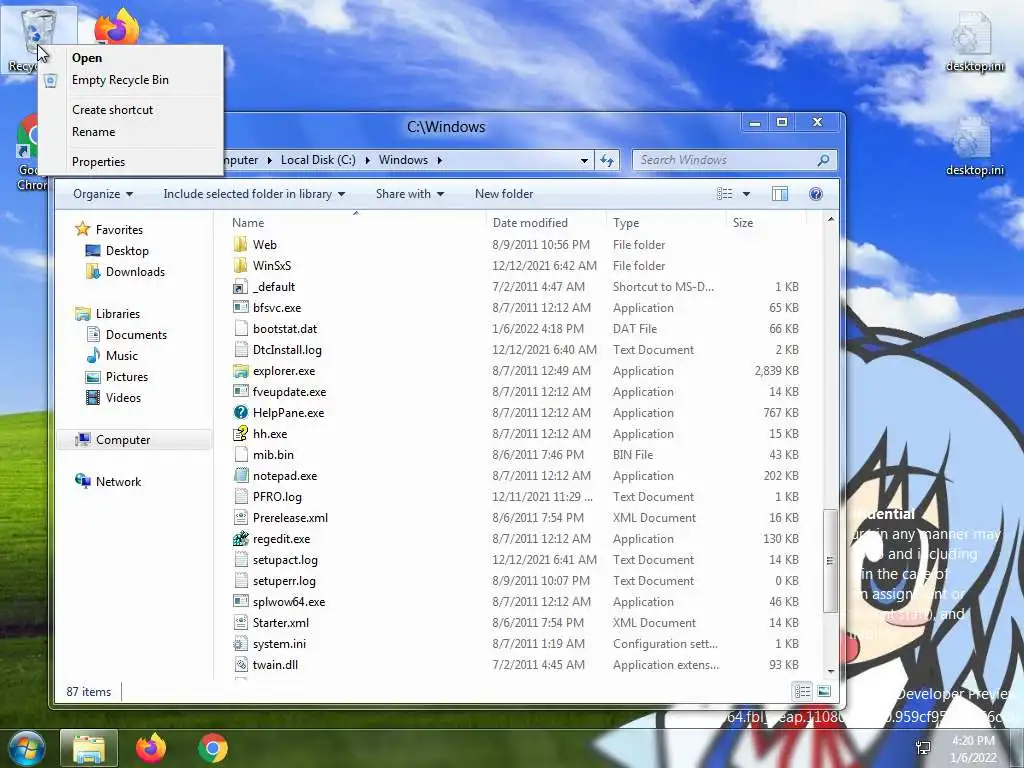Change view using the view icon
This screenshot has width=1024, height=768.
click(x=724, y=194)
